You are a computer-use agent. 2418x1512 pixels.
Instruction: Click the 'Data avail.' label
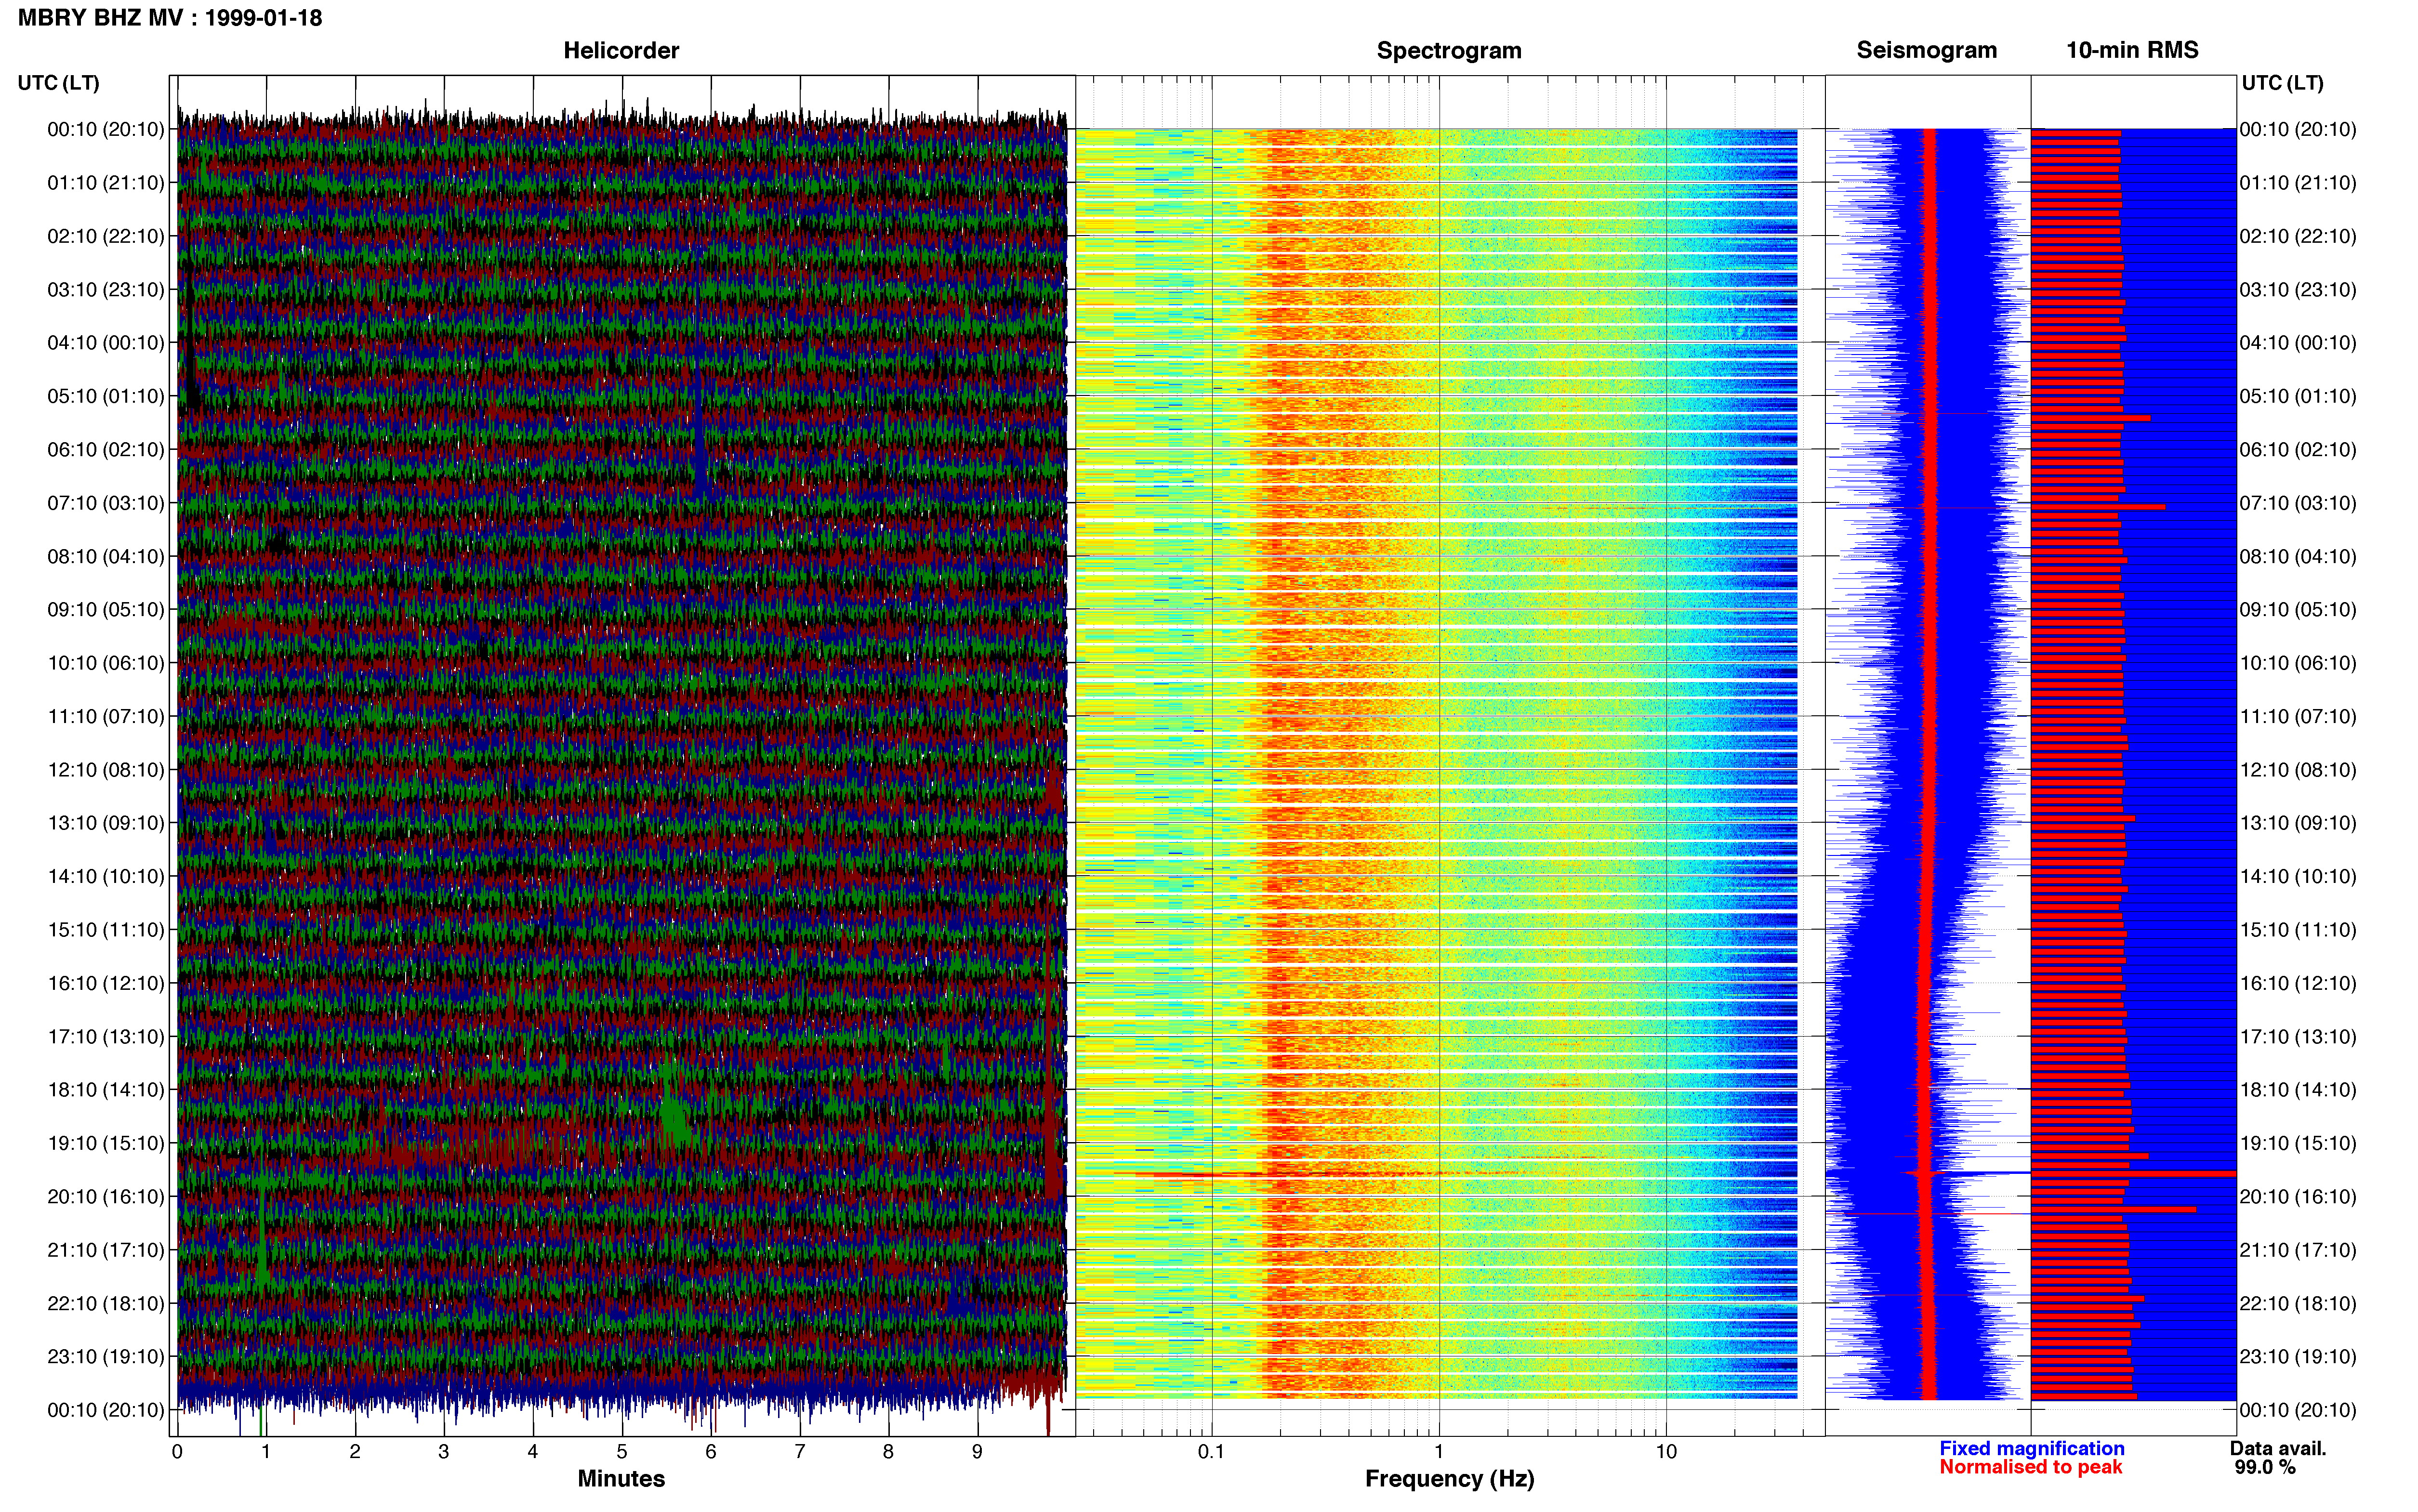click(2278, 1448)
